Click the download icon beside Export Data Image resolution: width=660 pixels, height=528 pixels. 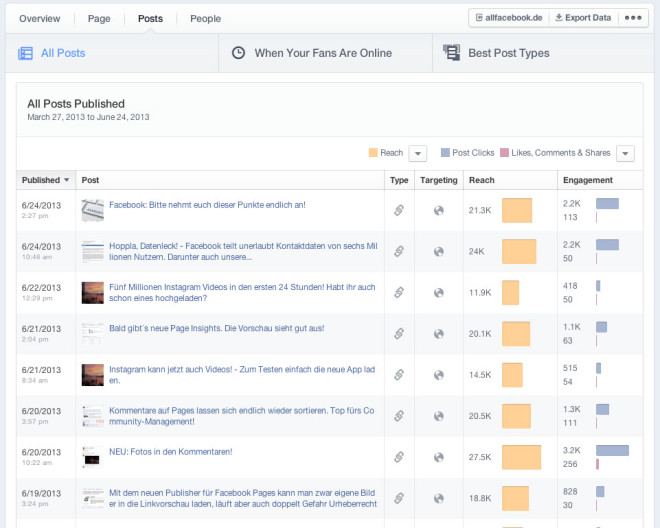click(559, 17)
